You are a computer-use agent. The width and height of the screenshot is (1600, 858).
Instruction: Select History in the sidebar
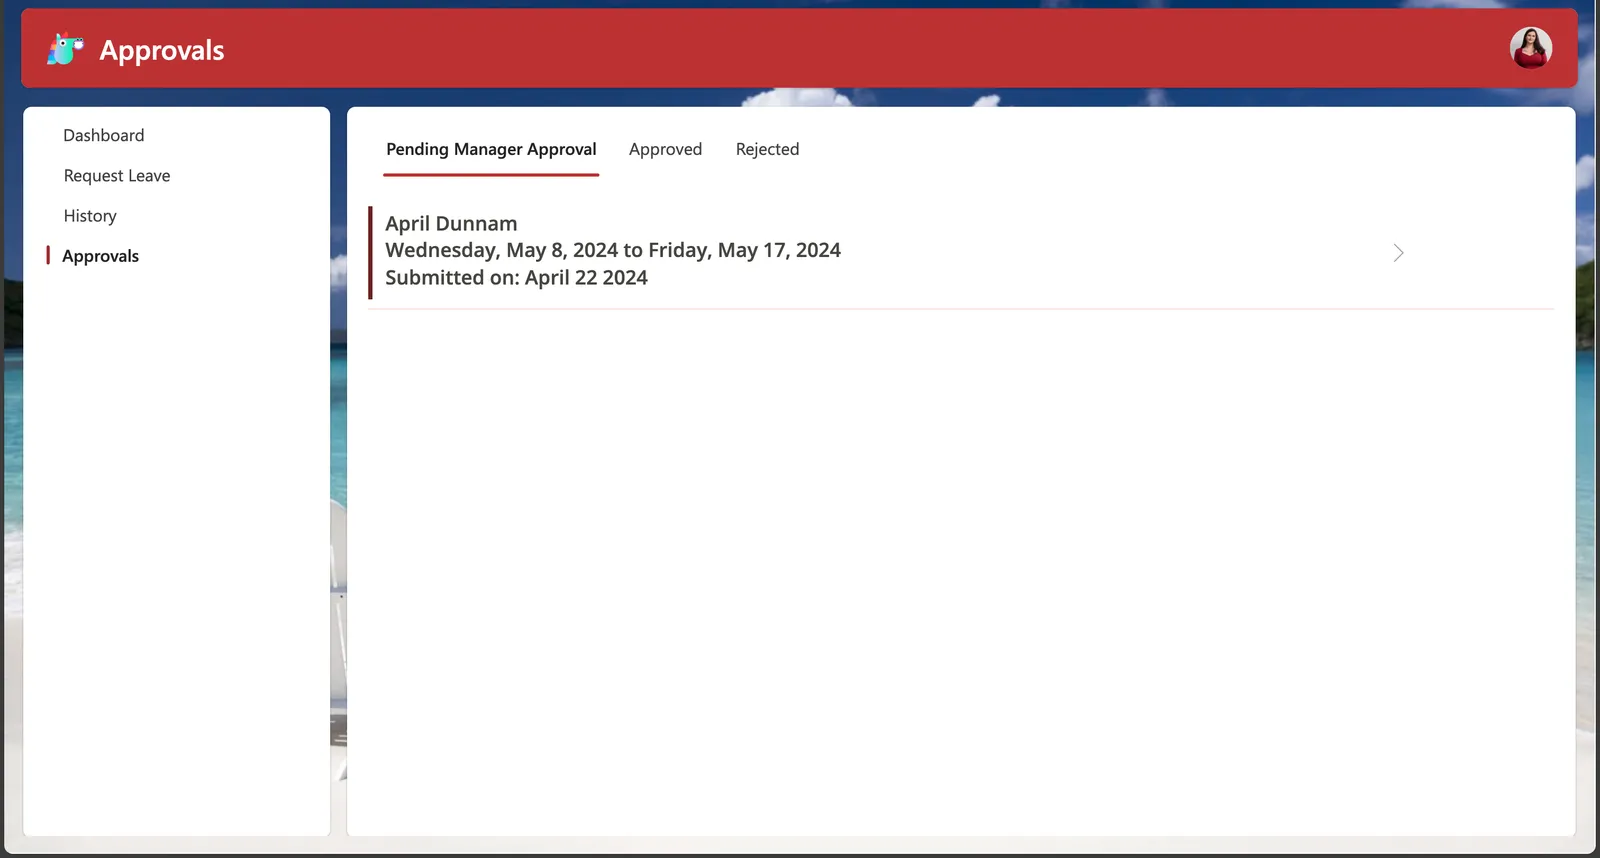[x=90, y=216]
